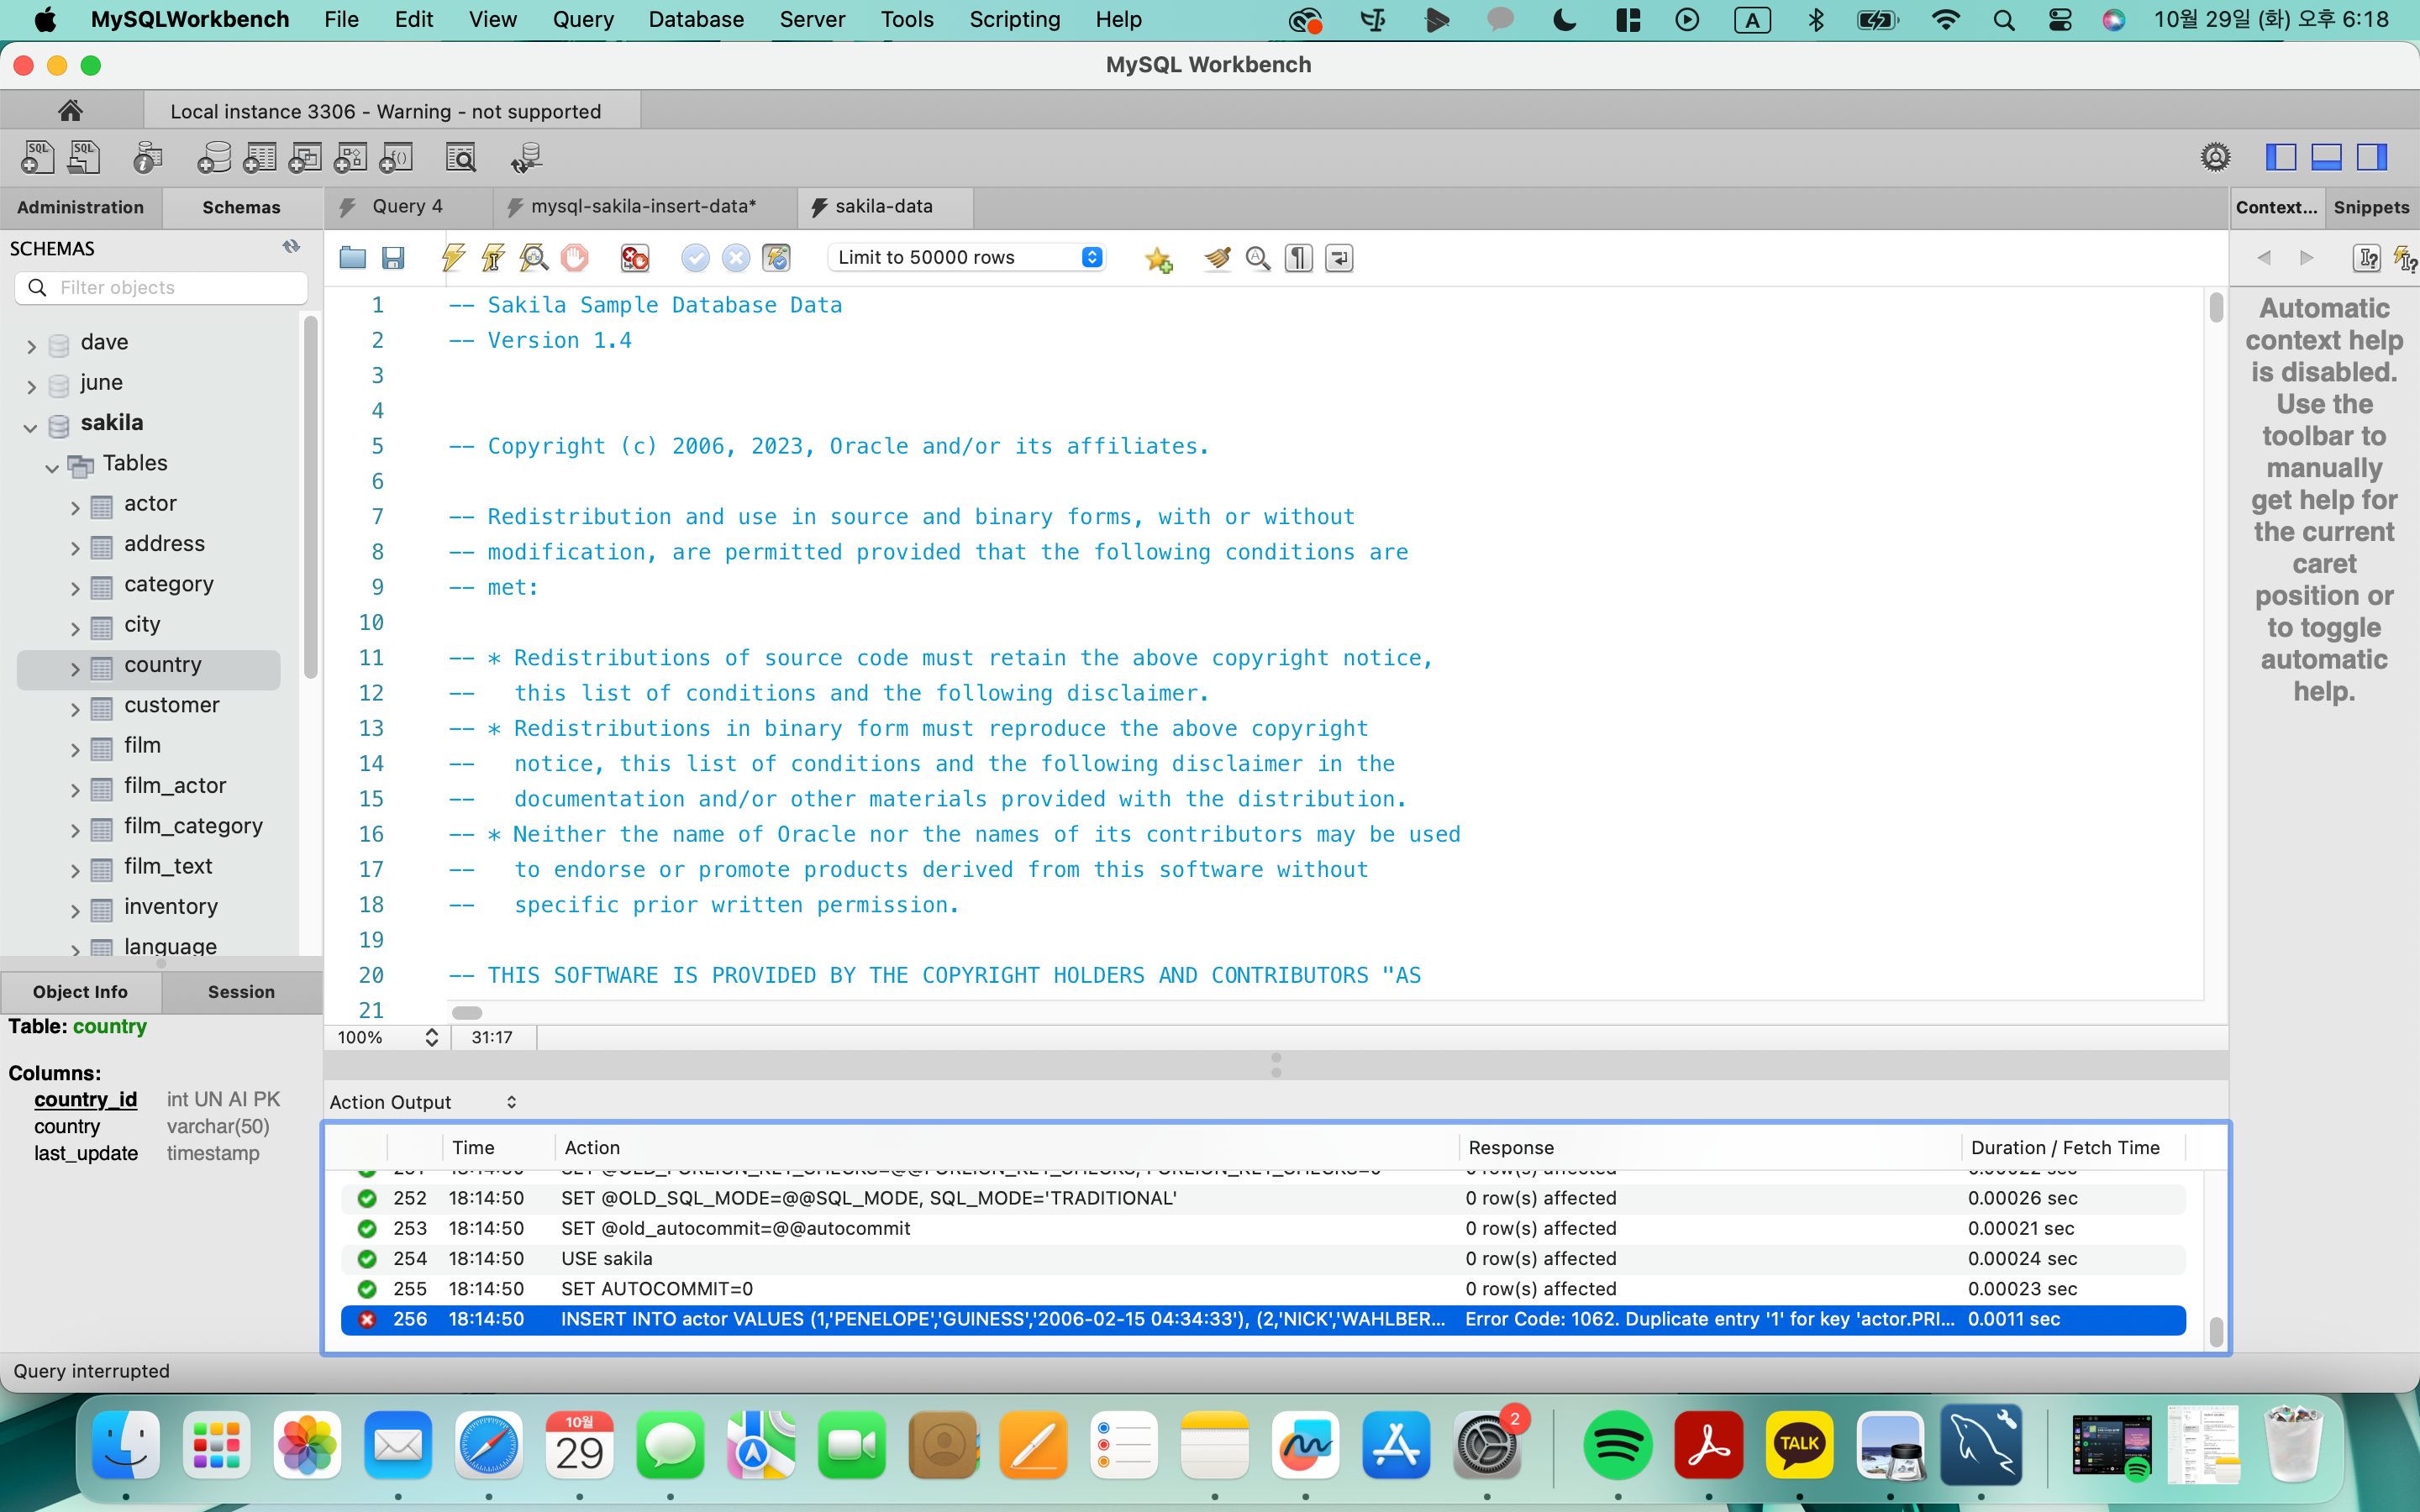The height and width of the screenshot is (1512, 2420).
Task: Expand the country table
Action: (x=75, y=669)
